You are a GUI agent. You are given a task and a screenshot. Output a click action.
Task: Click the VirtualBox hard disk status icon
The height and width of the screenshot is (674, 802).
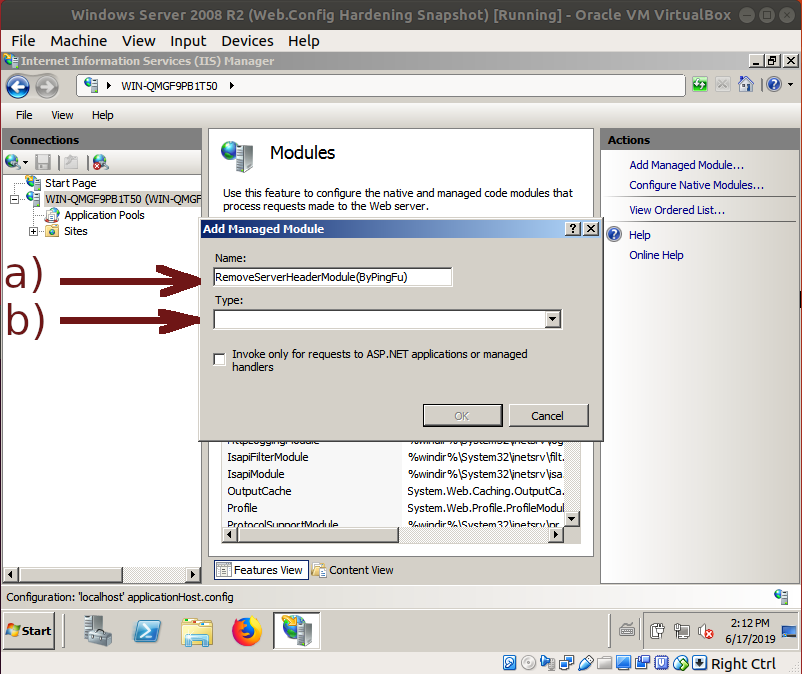coord(509,663)
